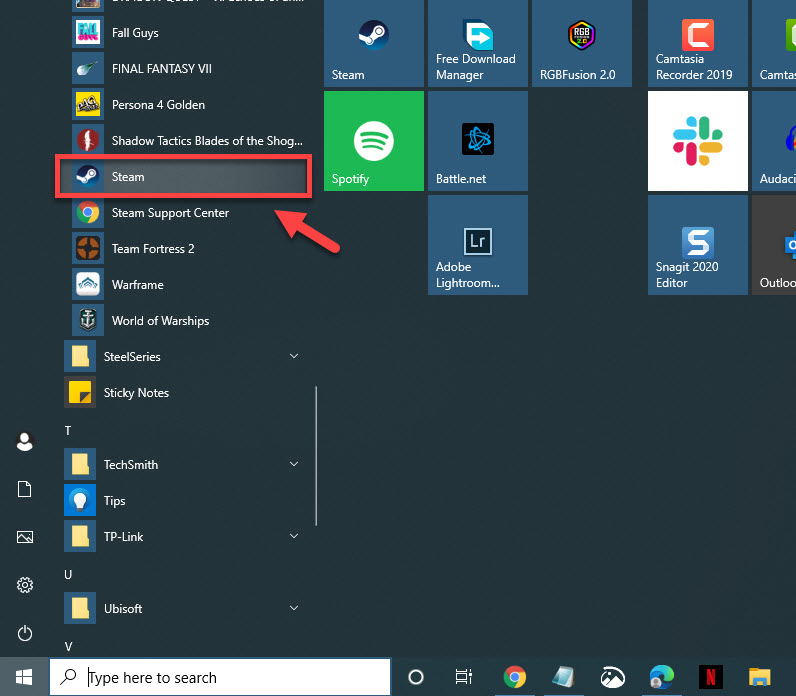The height and width of the screenshot is (696, 796).
Task: Click the letter T section header
Action: 68,431
